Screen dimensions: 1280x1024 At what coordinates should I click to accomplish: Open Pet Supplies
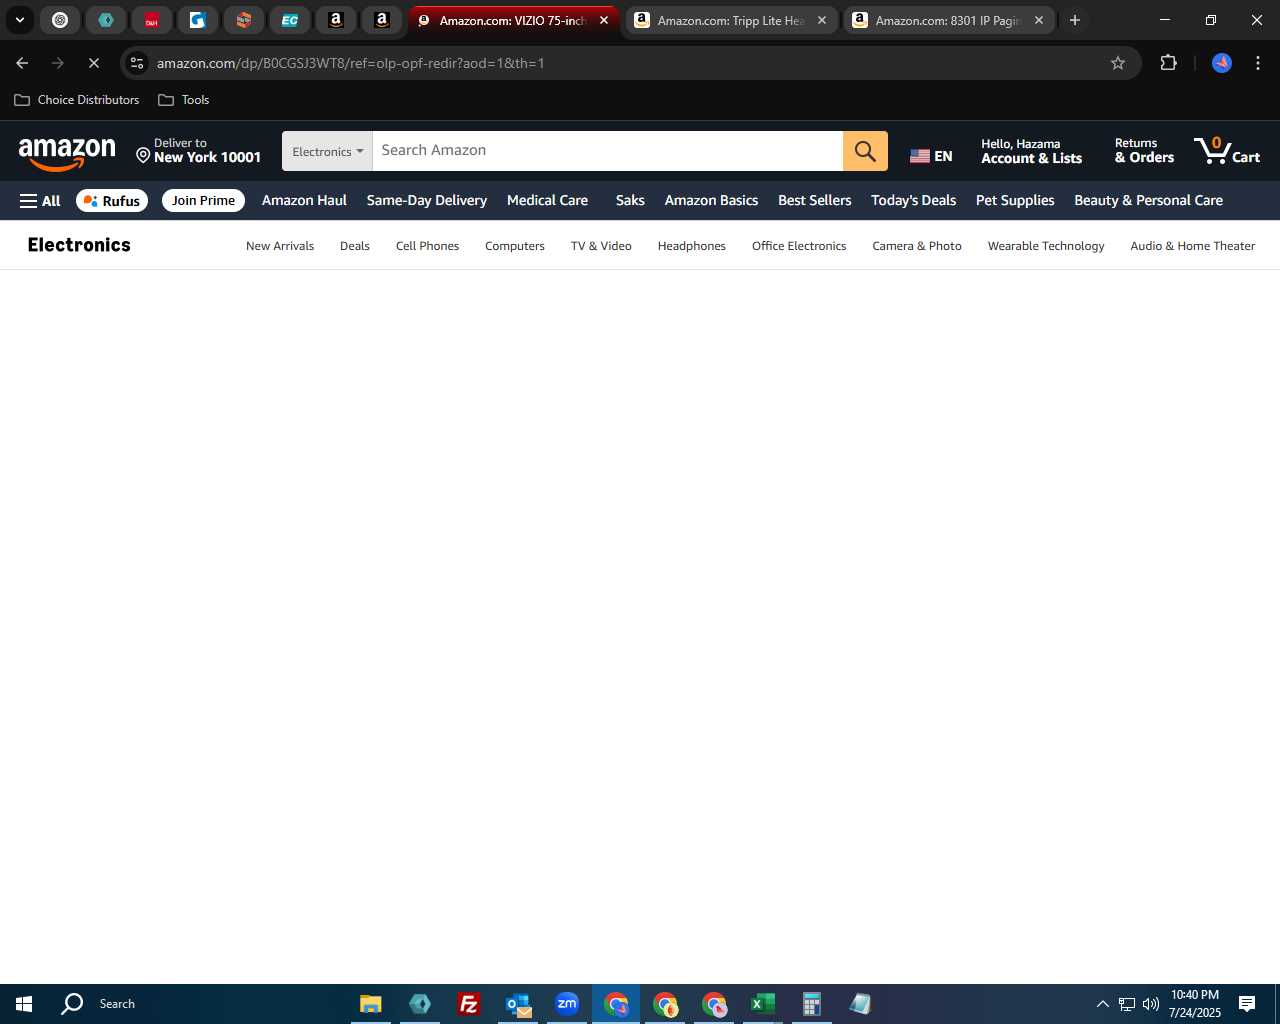1015,201
